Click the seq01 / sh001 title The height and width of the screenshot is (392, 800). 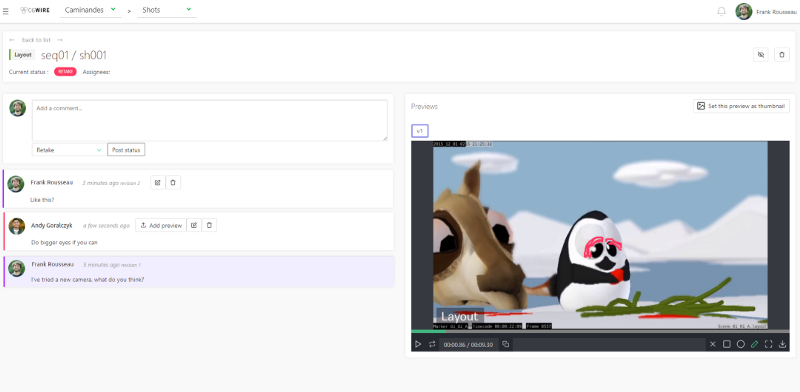[74, 55]
